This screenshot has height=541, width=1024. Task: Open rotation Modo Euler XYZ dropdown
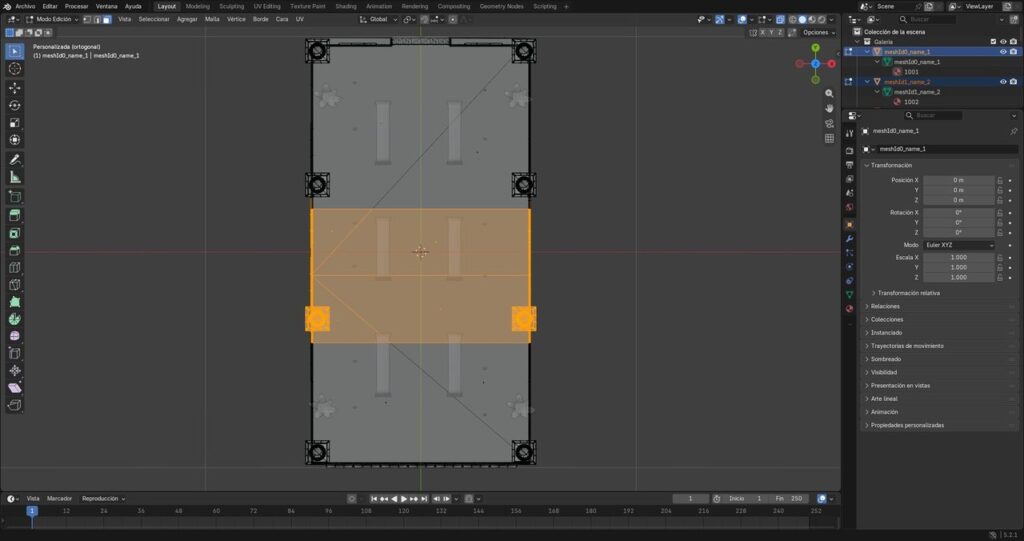(959, 245)
